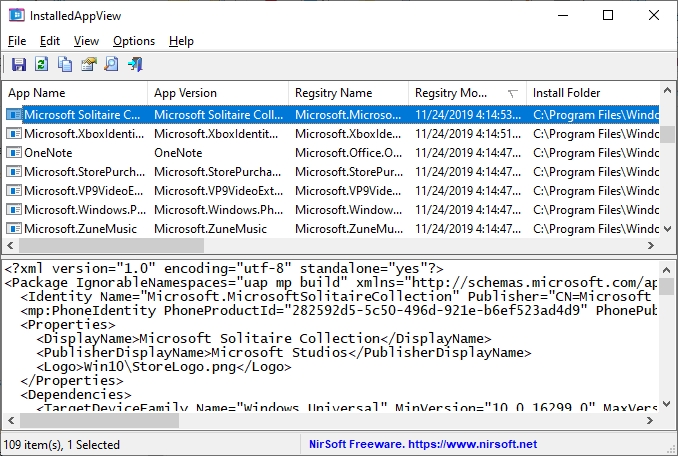Click the Copy Selected Items icon
Viewport: 678px width, 456px height.
[x=65, y=65]
